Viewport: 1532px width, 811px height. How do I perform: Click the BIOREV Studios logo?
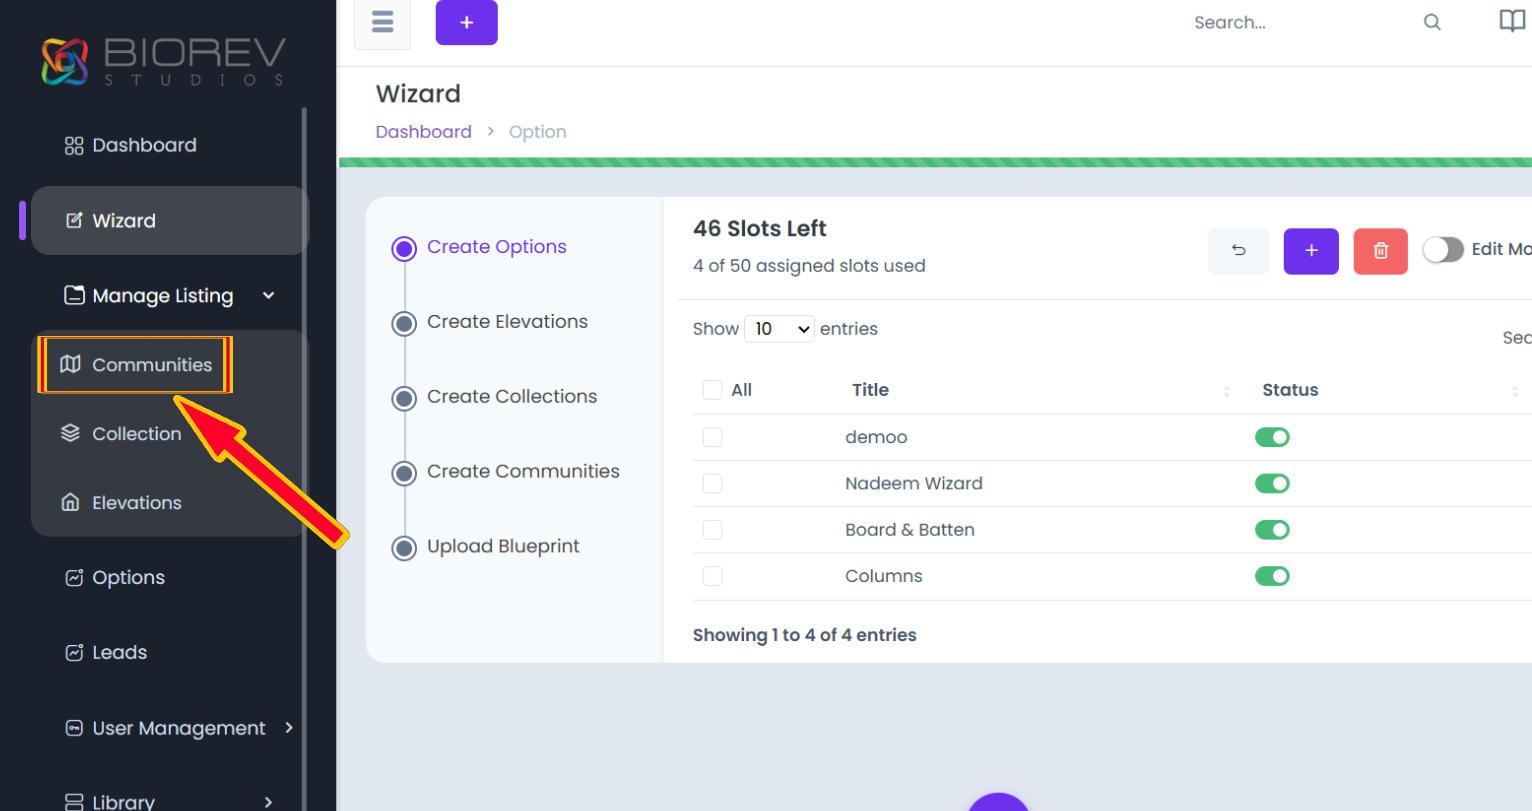[x=164, y=61]
